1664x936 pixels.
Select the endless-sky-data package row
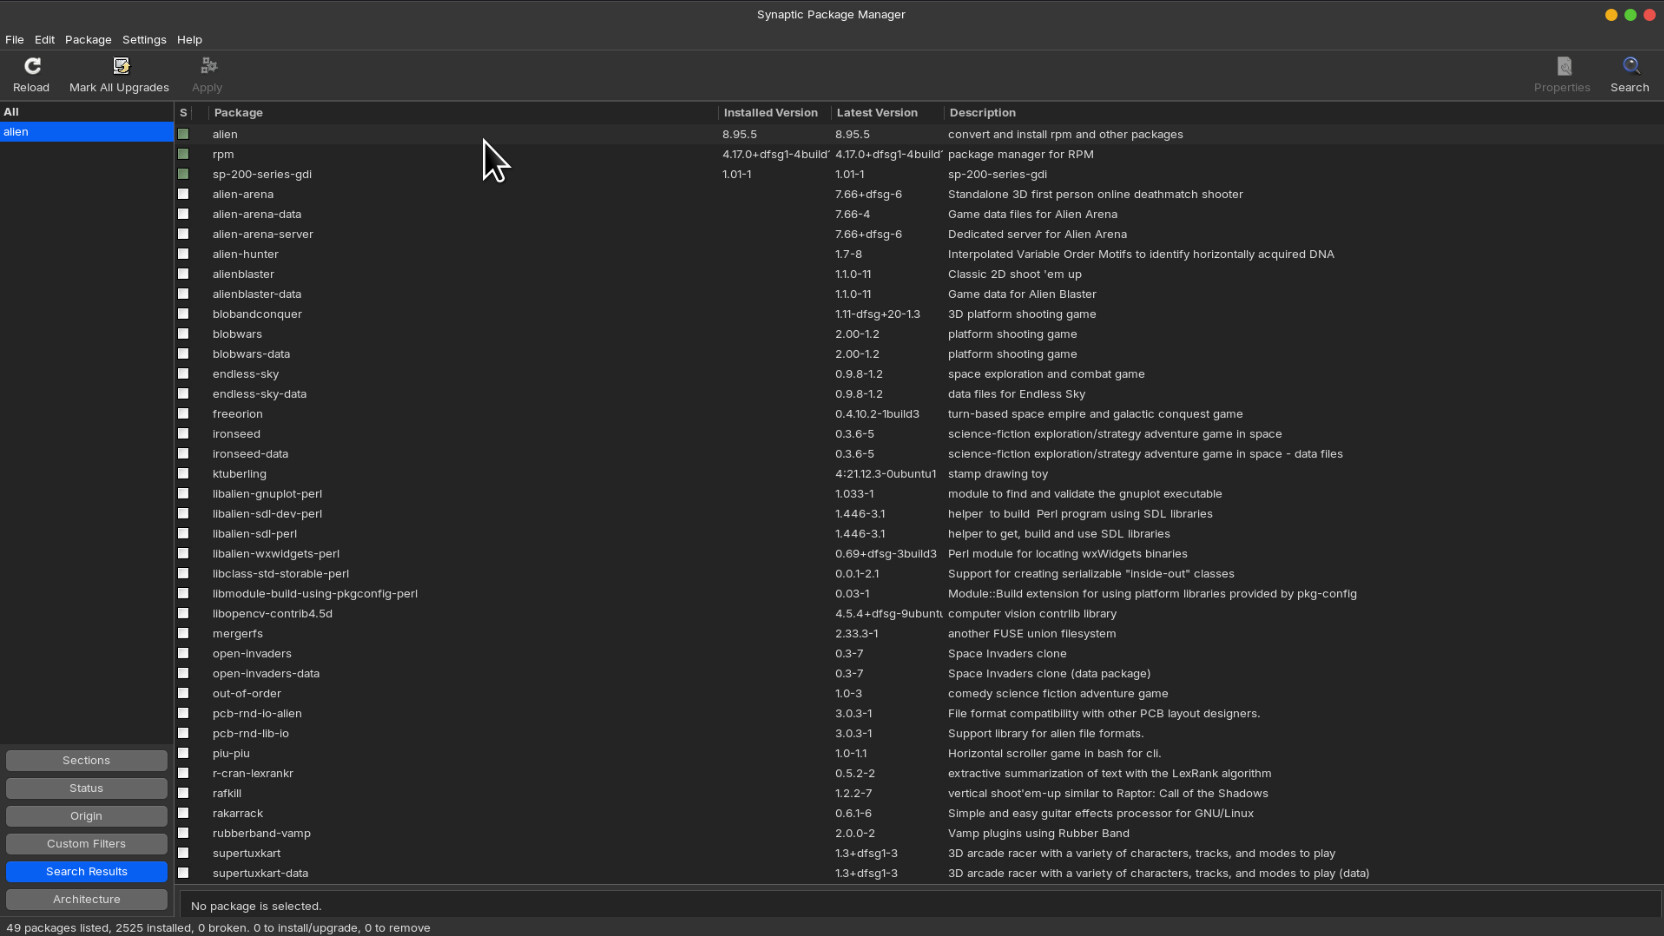(919, 394)
